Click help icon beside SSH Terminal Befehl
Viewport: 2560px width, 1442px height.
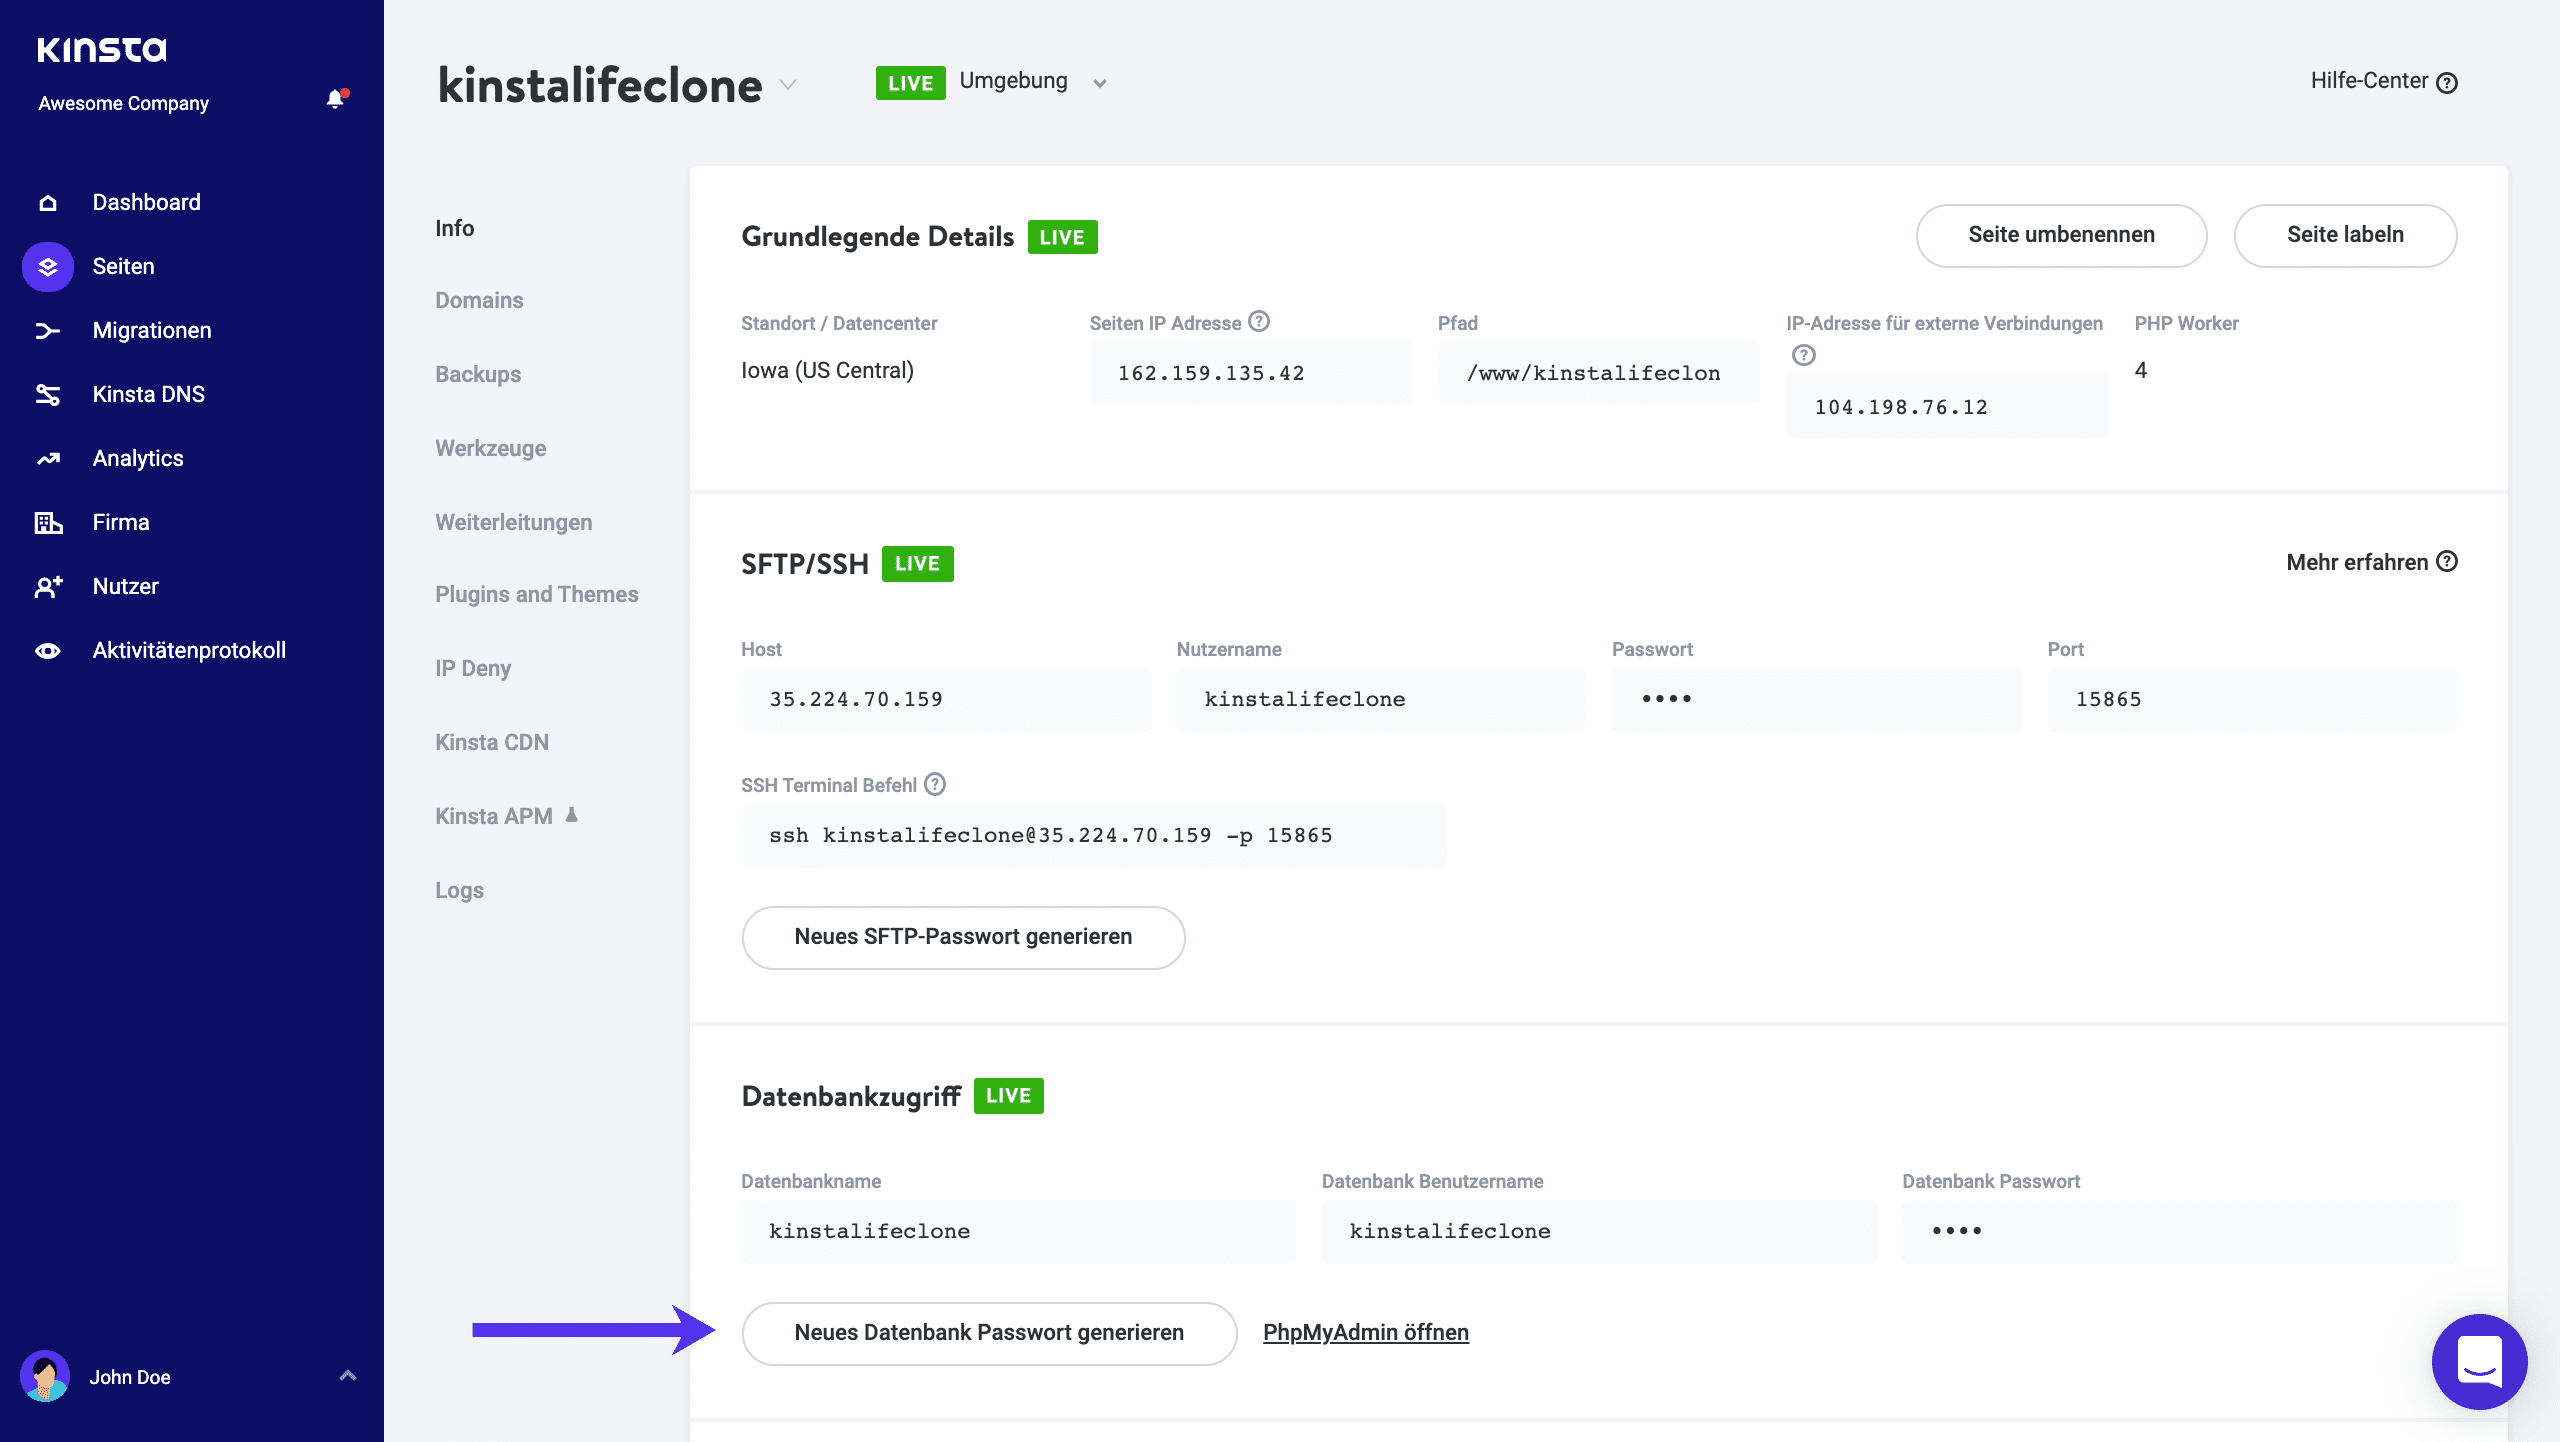(x=935, y=785)
